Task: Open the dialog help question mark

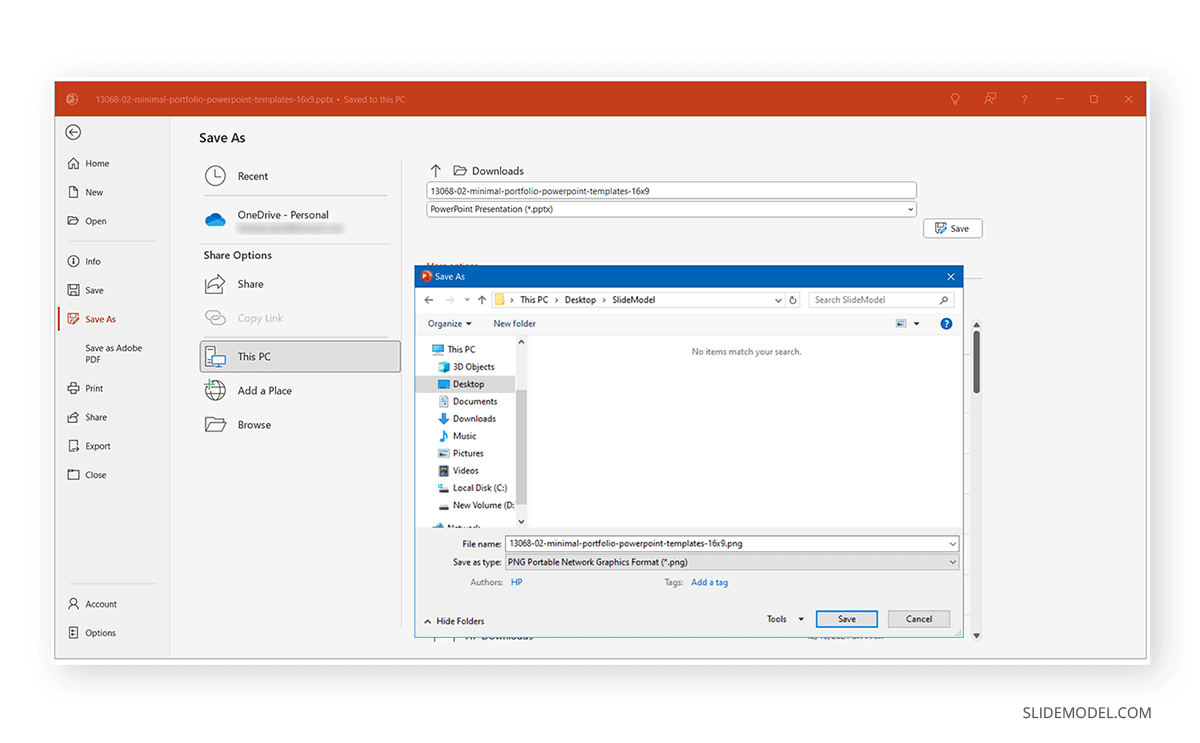Action: [x=946, y=323]
